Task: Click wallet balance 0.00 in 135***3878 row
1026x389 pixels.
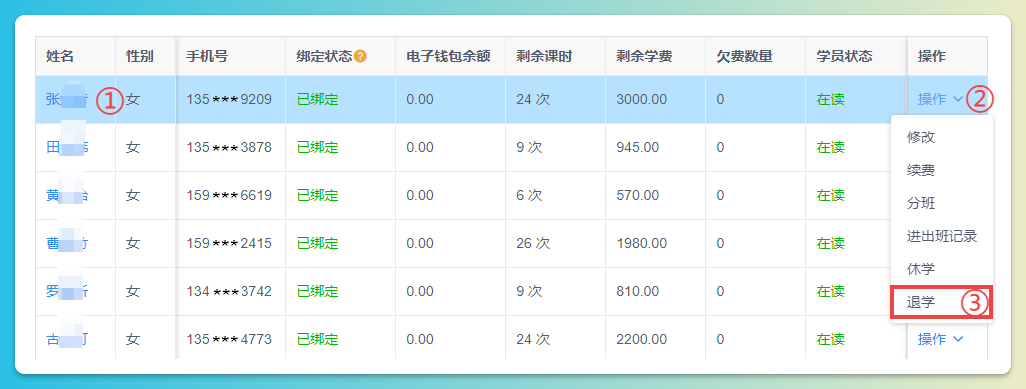Action: pyautogui.click(x=419, y=147)
